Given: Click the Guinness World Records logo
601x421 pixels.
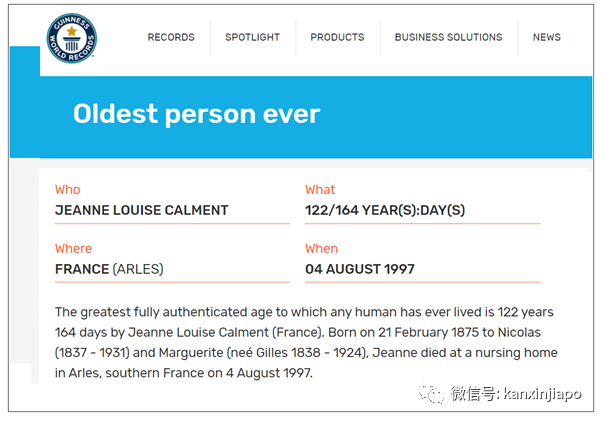Looking at the screenshot, I should [x=71, y=38].
